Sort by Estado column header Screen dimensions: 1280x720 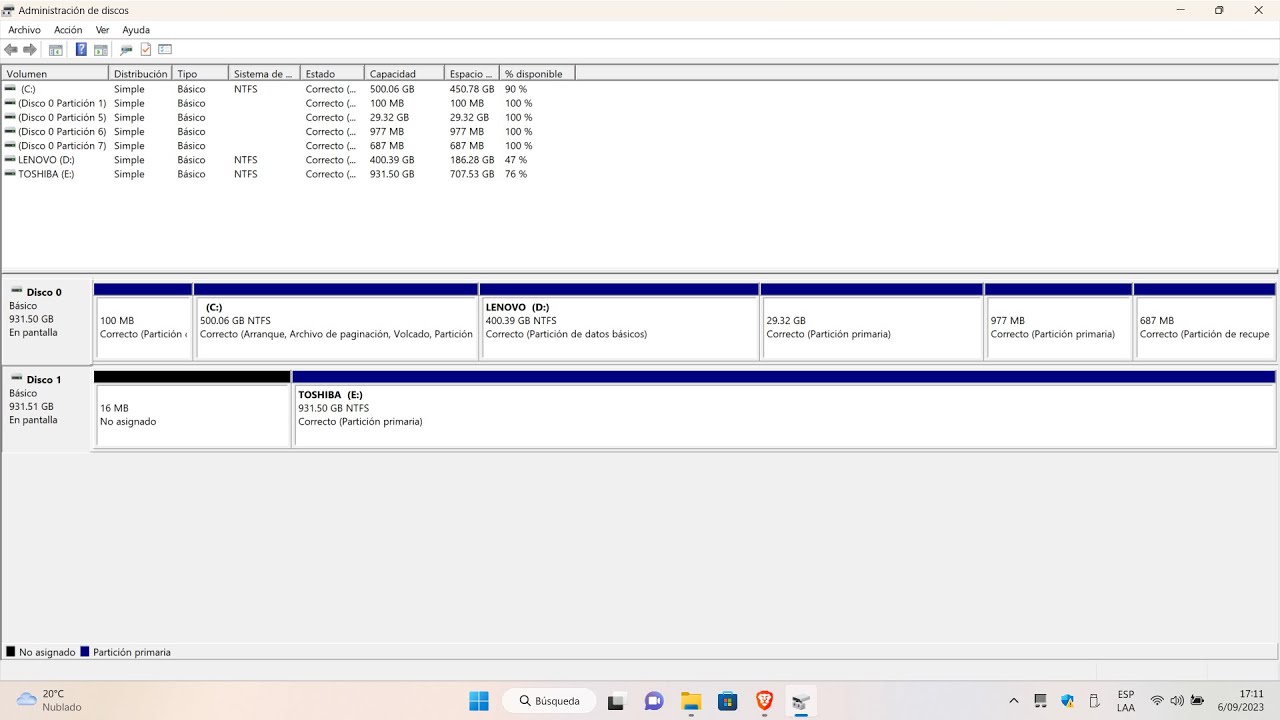[332, 74]
